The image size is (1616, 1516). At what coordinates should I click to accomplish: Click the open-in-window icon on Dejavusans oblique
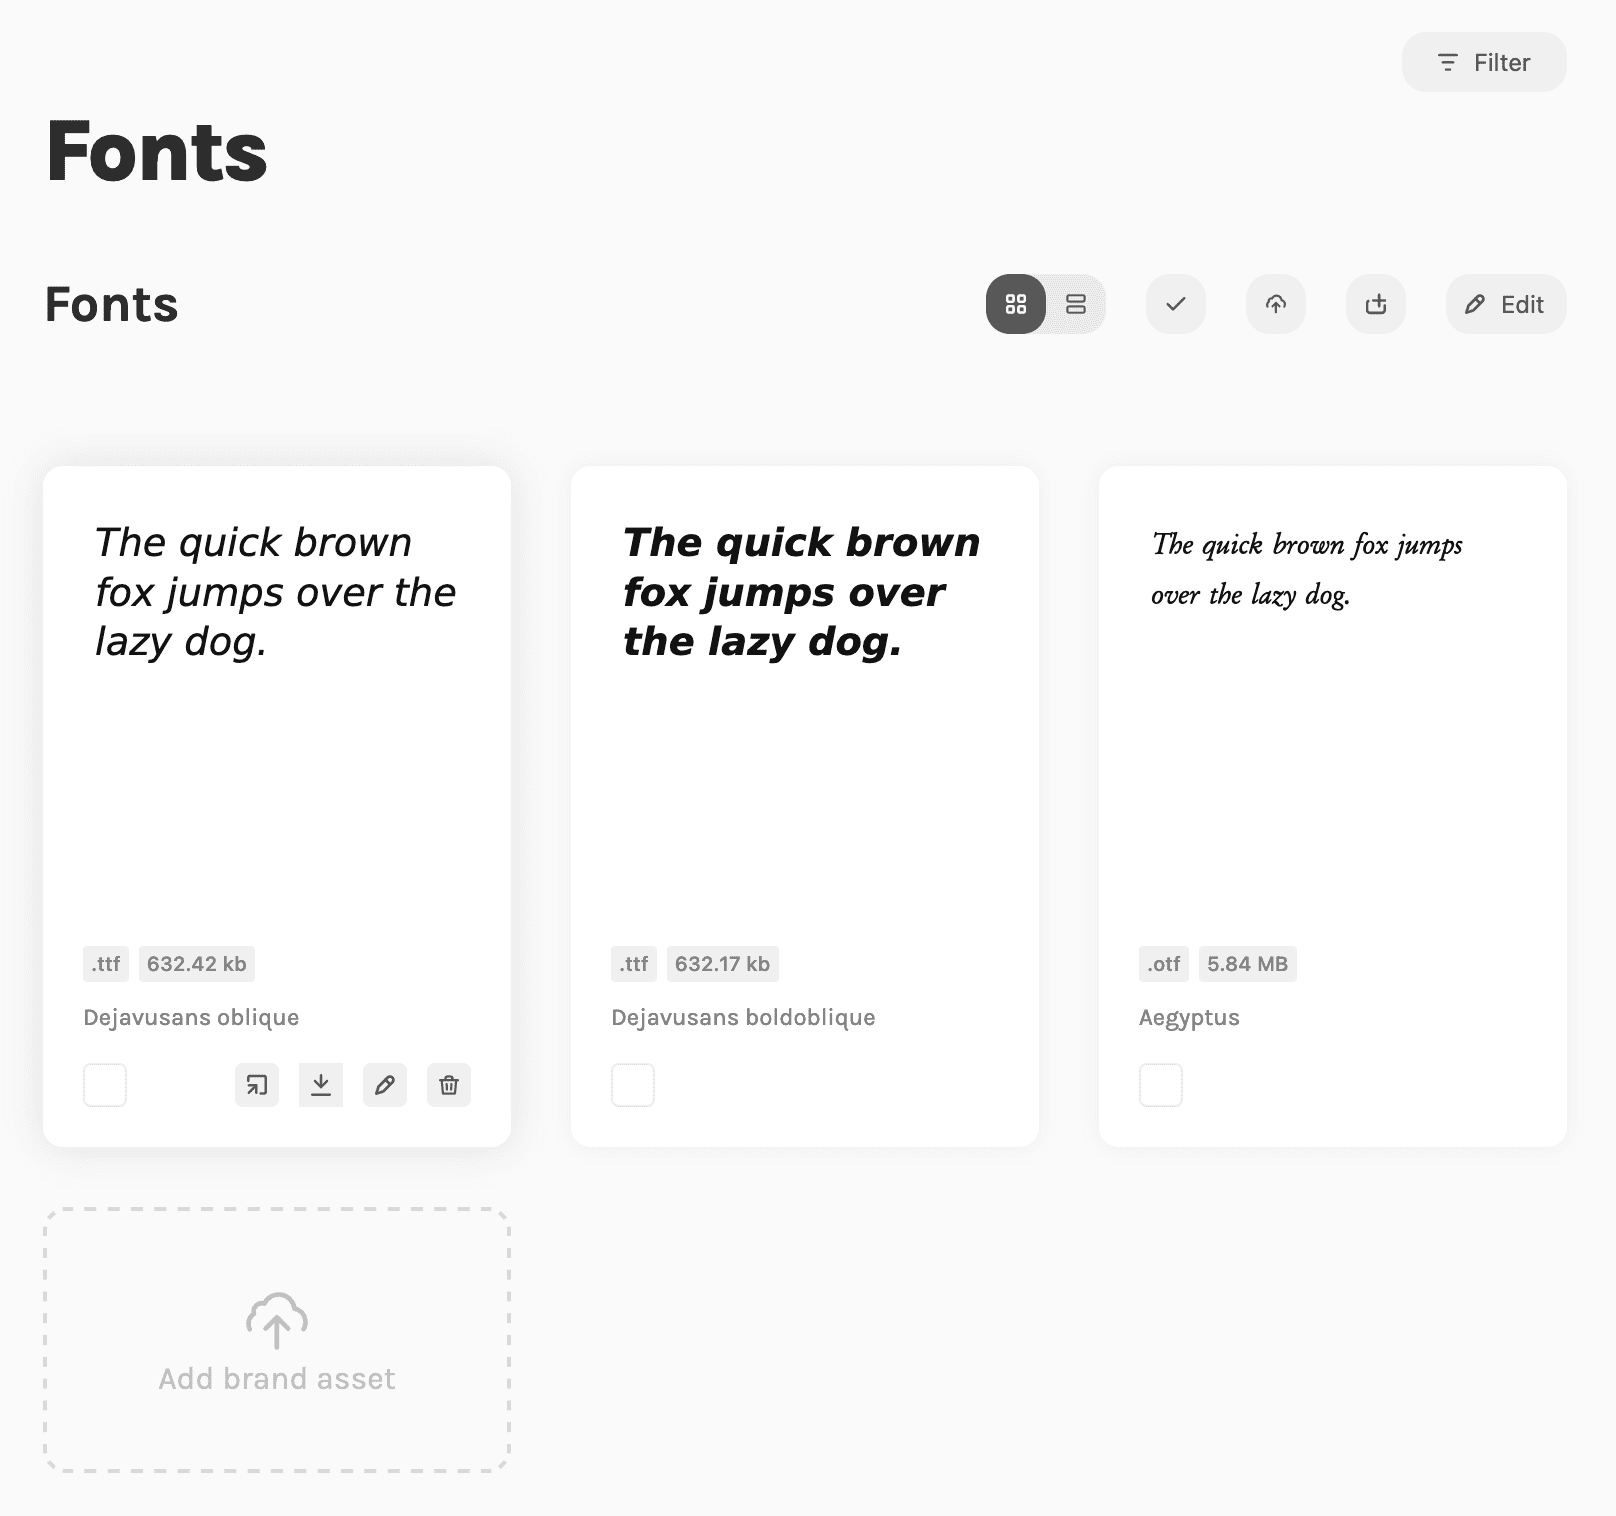[257, 1085]
